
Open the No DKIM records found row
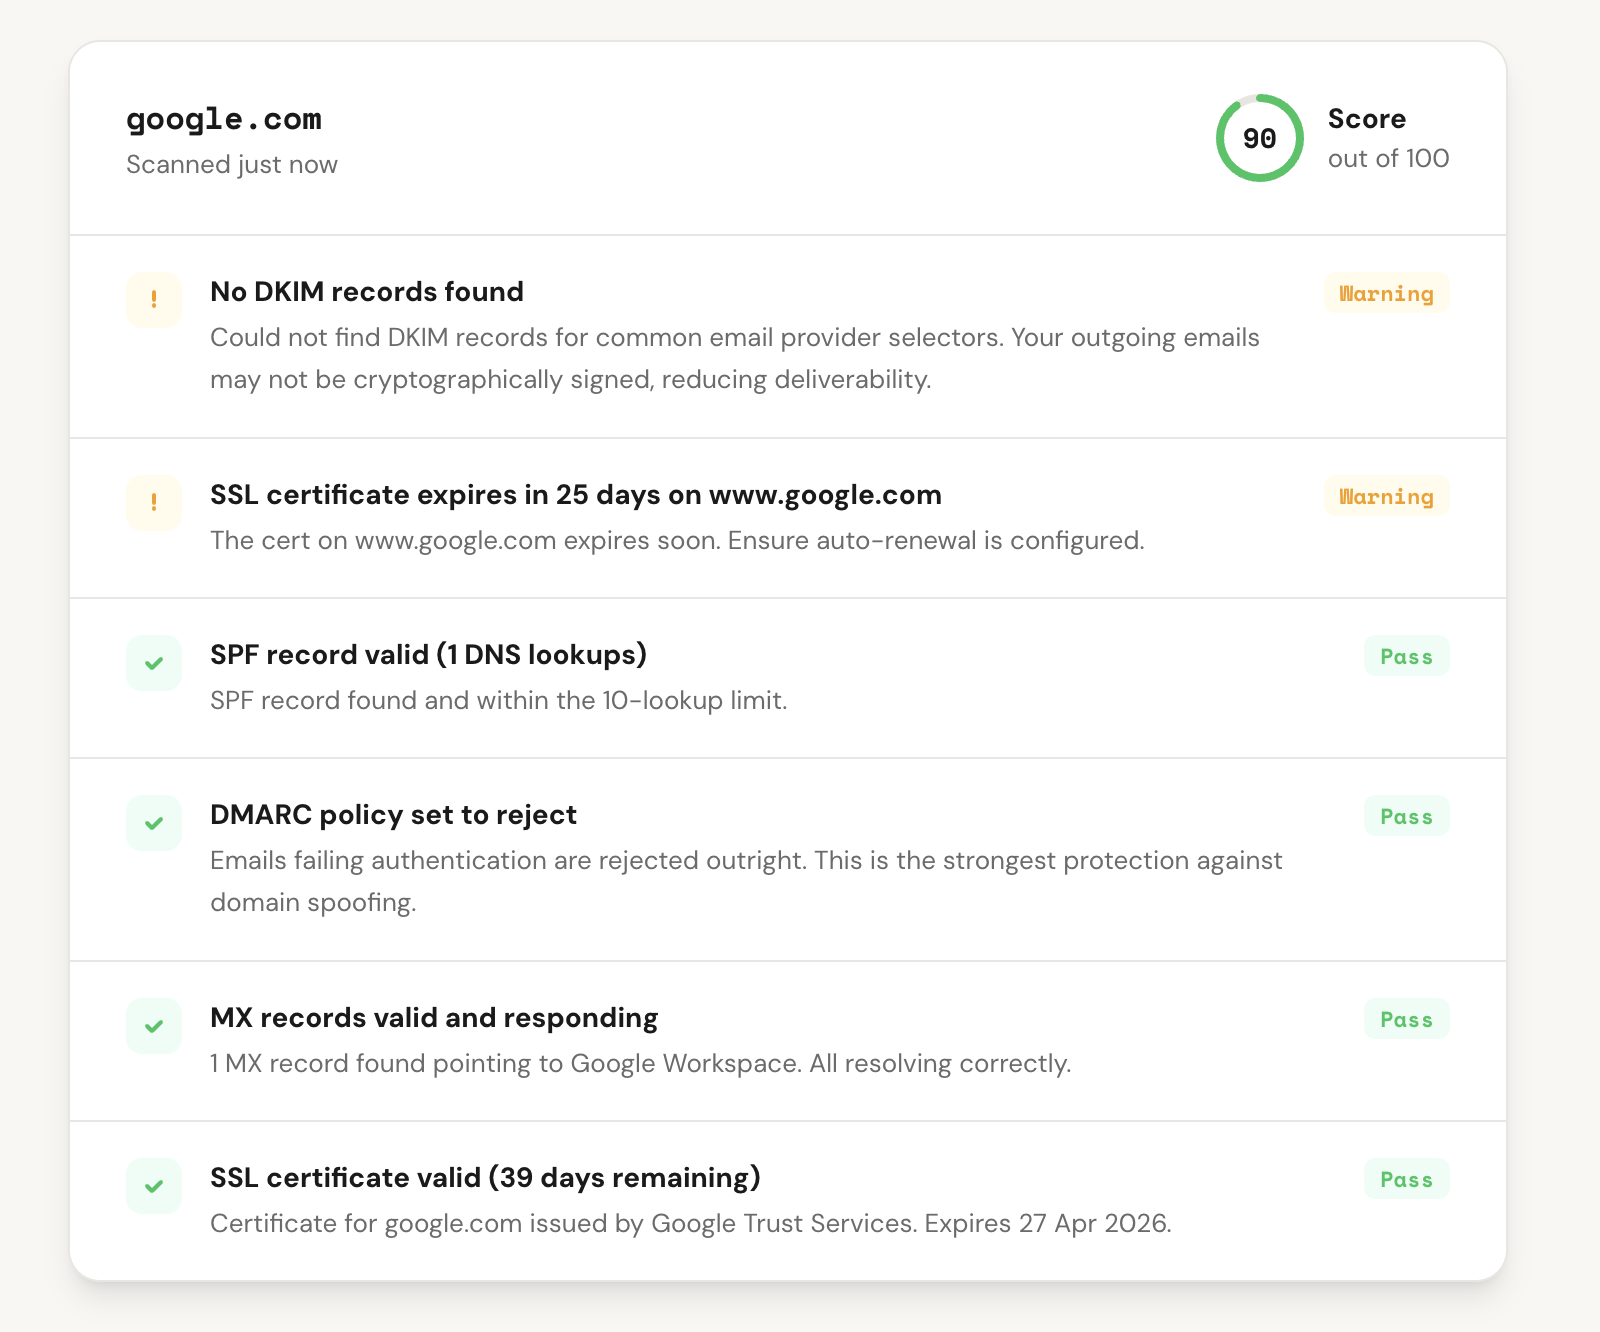788,337
